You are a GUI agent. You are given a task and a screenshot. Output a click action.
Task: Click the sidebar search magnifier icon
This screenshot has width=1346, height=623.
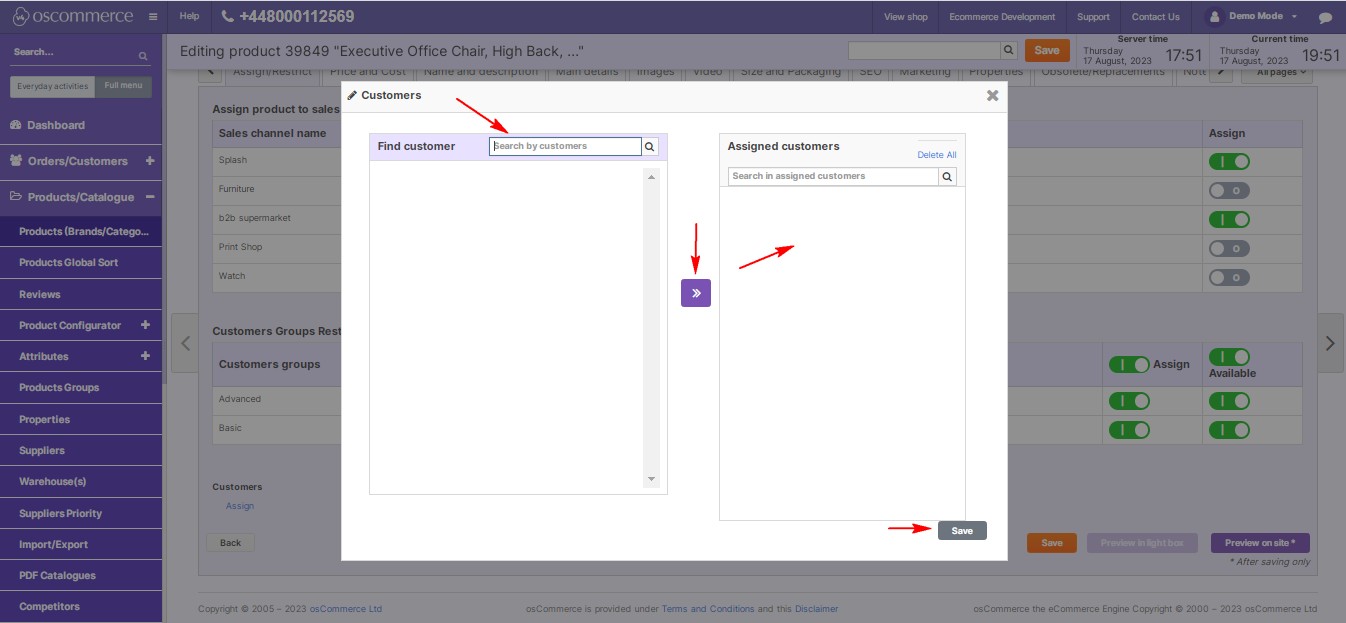click(143, 56)
